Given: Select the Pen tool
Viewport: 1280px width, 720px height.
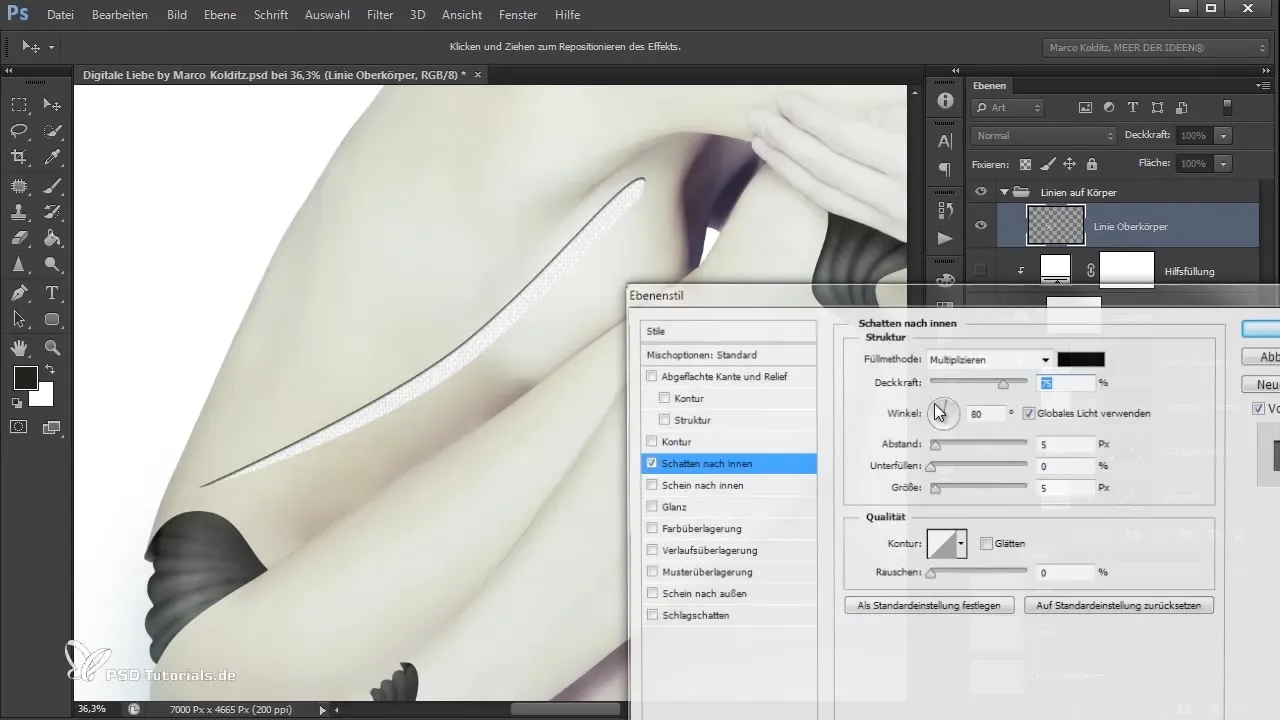Looking at the screenshot, I should [19, 293].
